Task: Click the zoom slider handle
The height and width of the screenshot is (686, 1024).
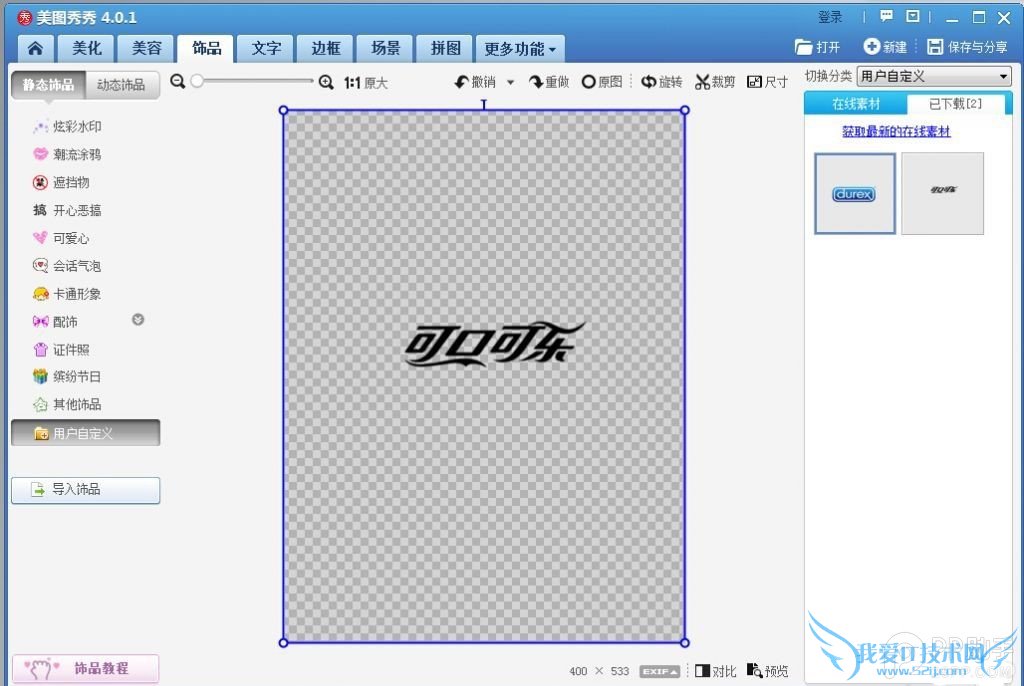Action: pos(197,82)
